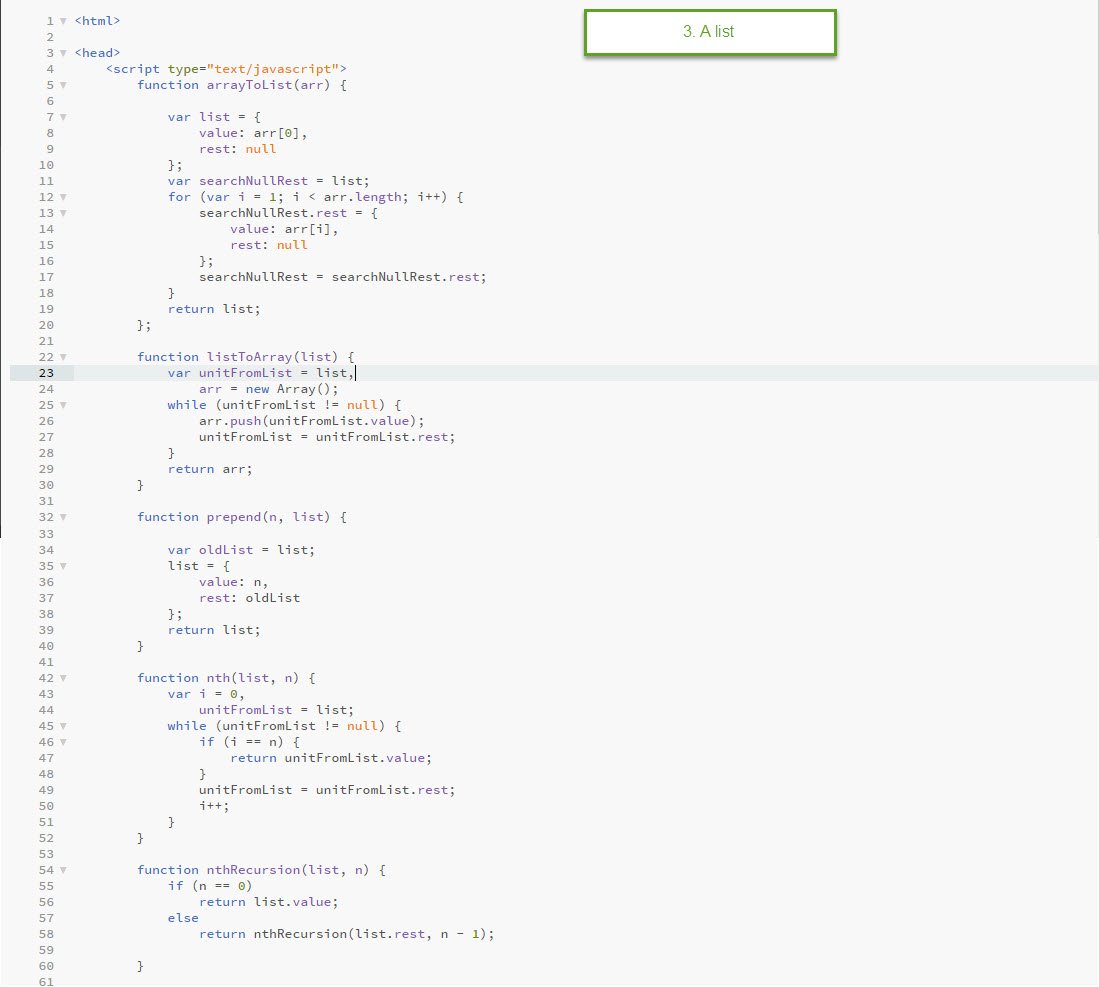1099x987 pixels.
Task: Collapse the head tag fold on line 3
Action: pos(63,53)
